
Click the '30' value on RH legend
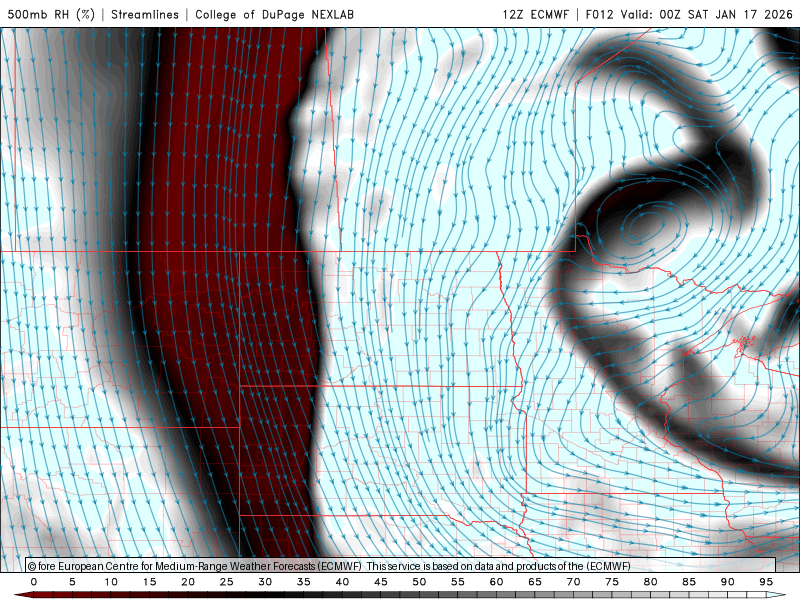click(x=265, y=582)
